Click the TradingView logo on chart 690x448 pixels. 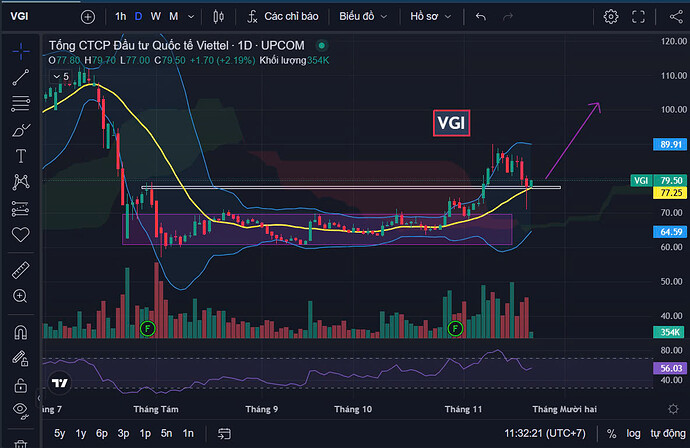[60, 382]
